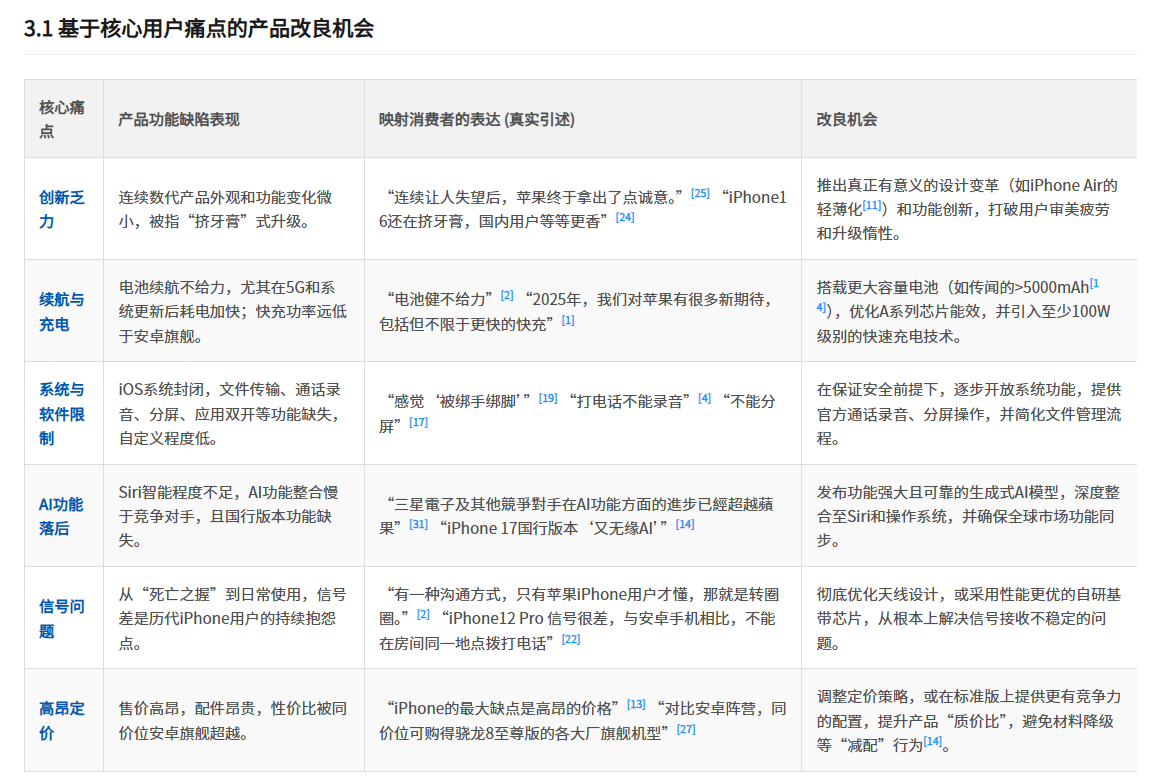Image resolution: width=1164 pixels, height=781 pixels.
Task: Follow citation [1] after 更快的快充
Action: click(568, 321)
